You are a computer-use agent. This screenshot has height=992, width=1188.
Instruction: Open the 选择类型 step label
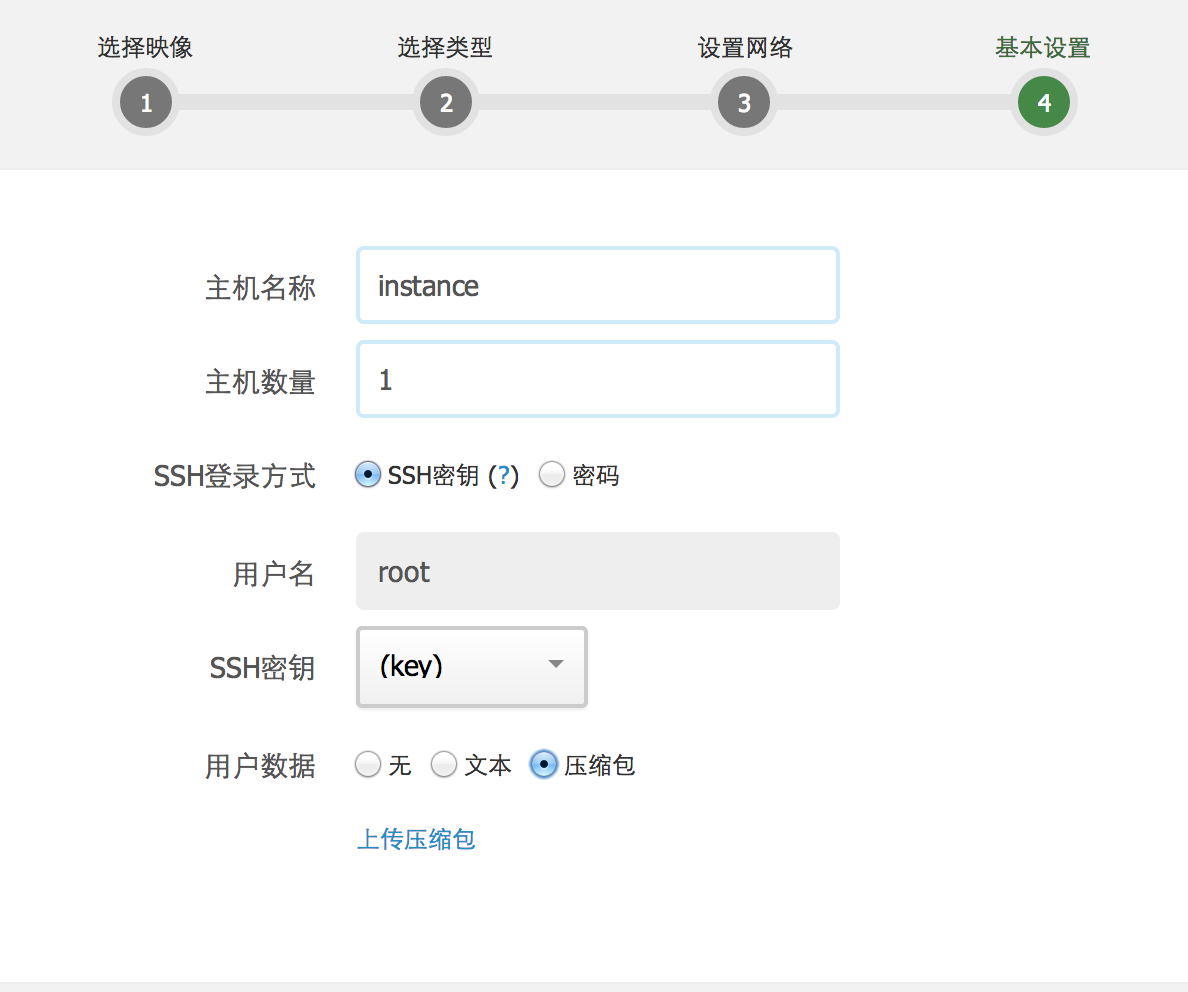[445, 47]
